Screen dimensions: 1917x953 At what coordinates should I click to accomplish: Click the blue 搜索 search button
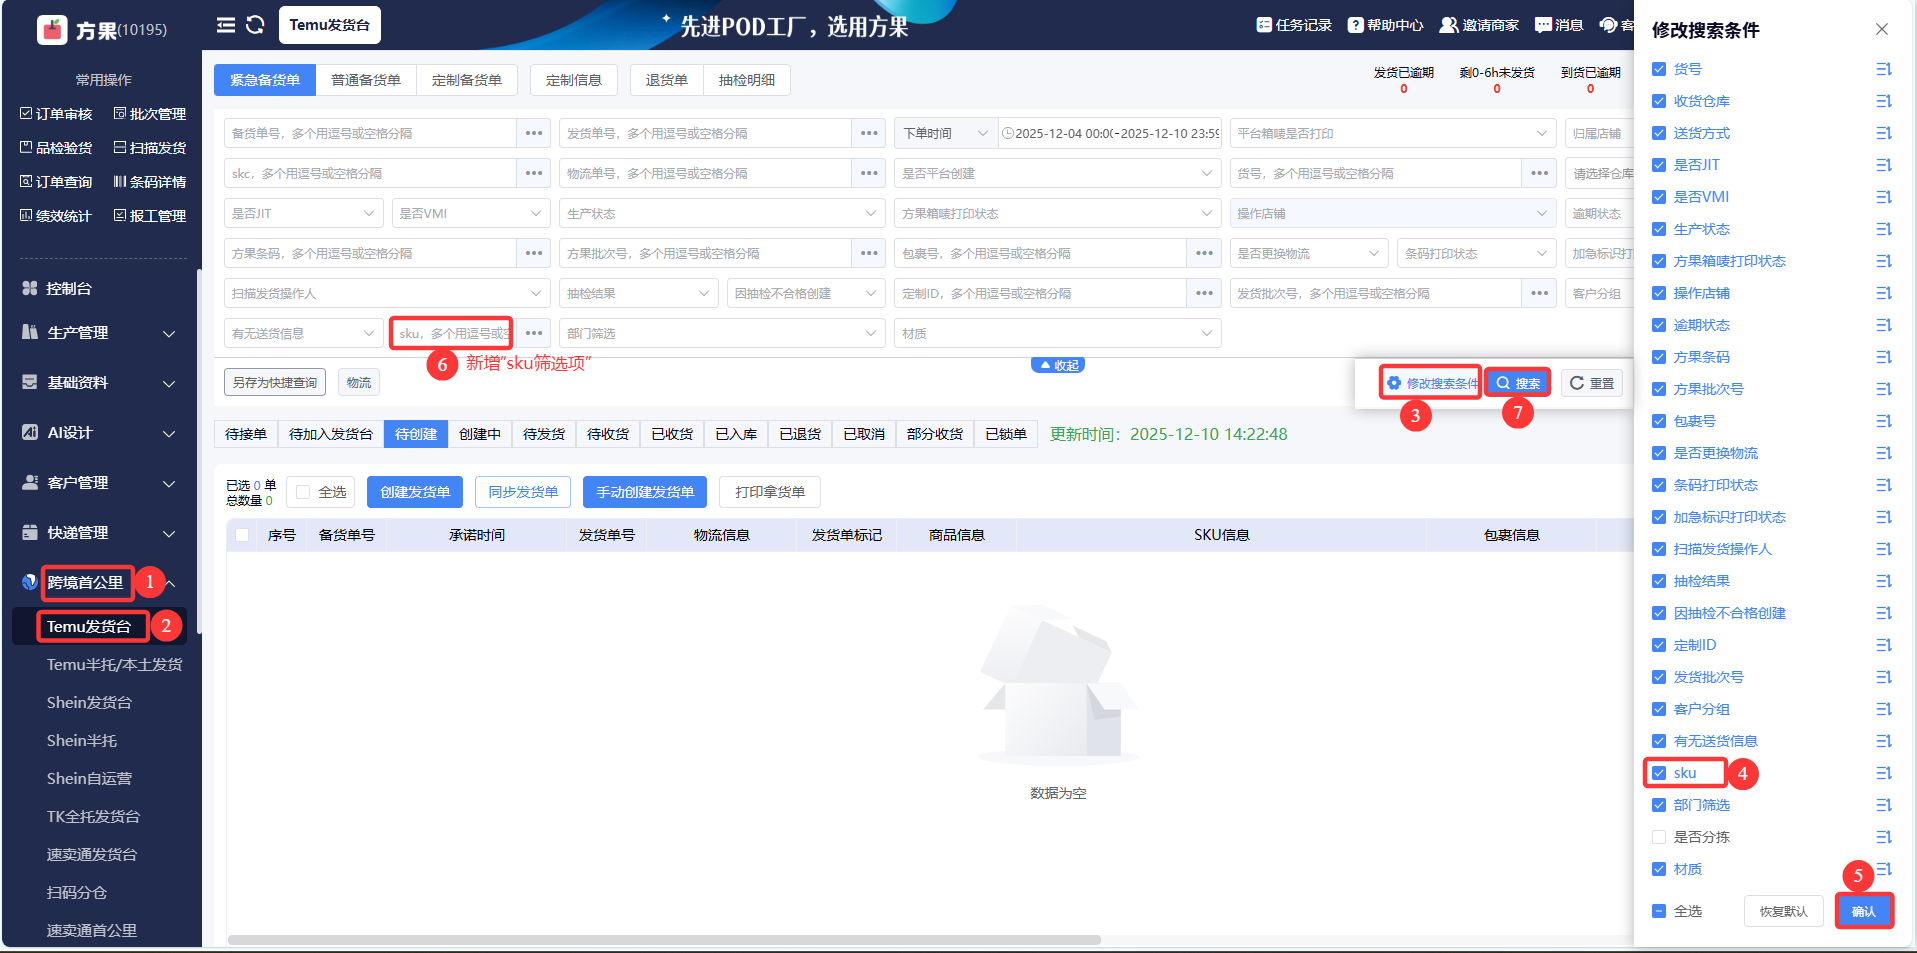[x=1518, y=383]
